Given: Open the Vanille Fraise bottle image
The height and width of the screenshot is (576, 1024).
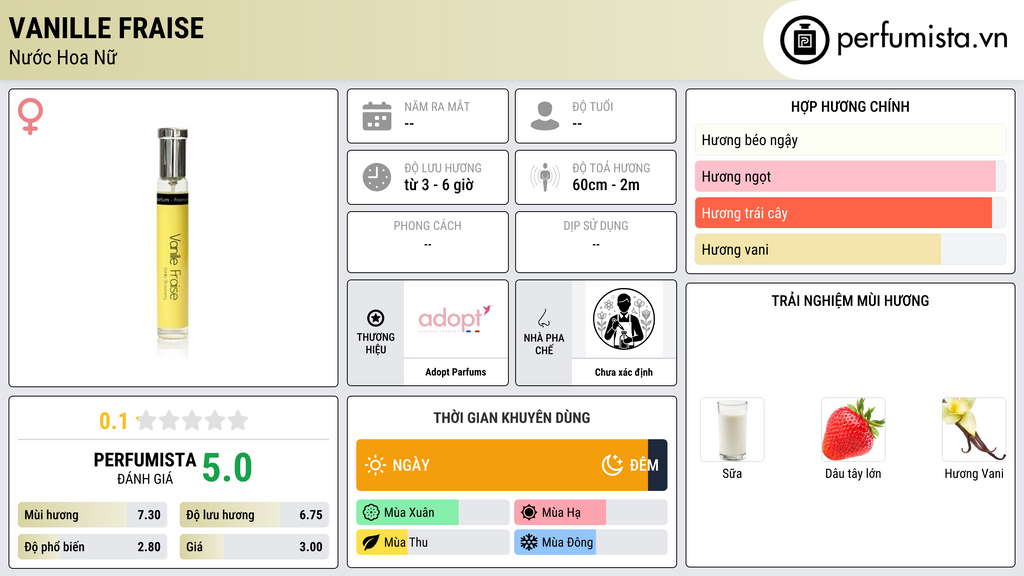Looking at the screenshot, I should pyautogui.click(x=173, y=242).
